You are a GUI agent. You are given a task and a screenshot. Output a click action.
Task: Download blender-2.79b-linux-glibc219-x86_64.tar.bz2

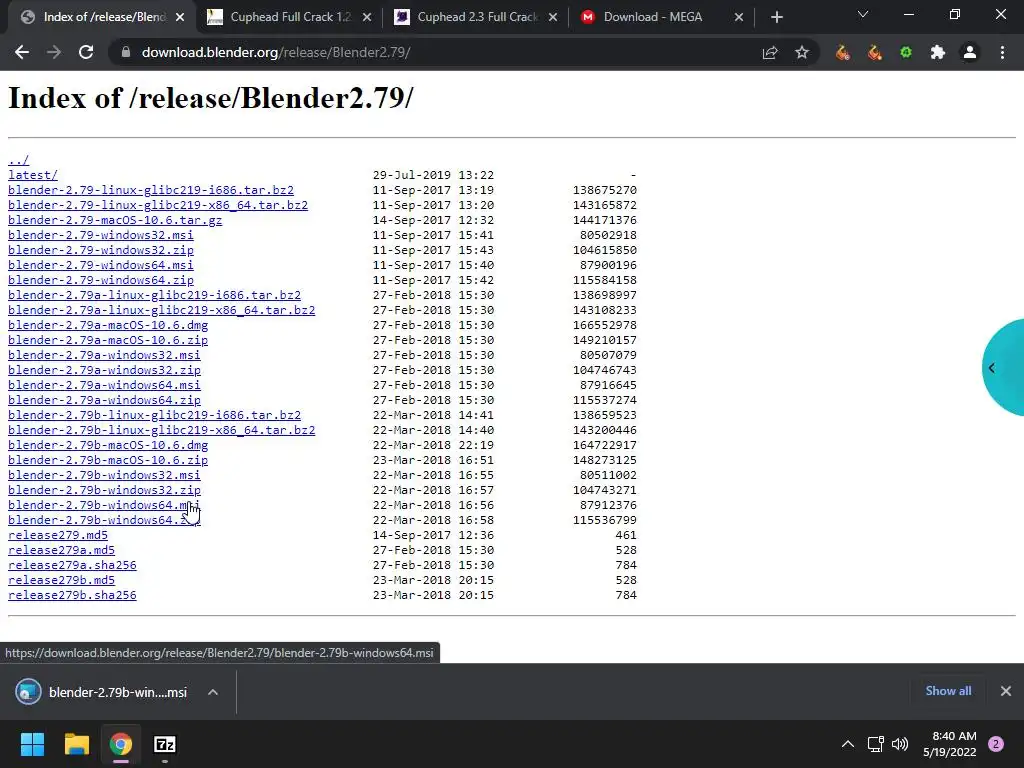point(162,430)
